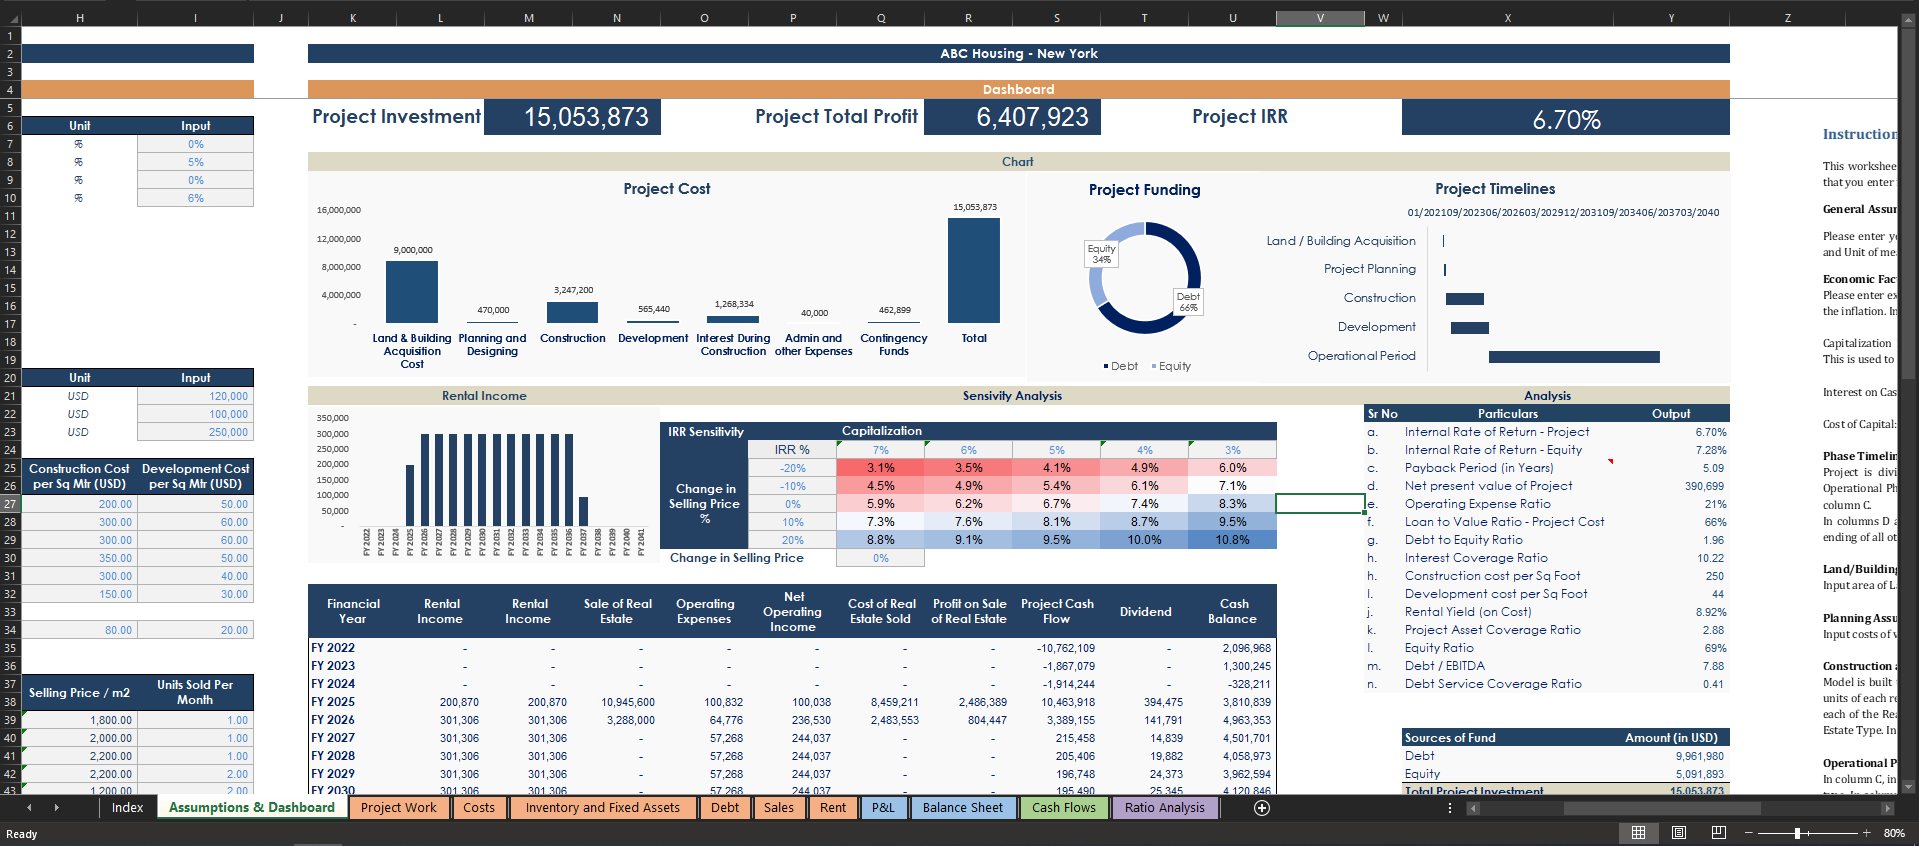The height and width of the screenshot is (846, 1919).
Task: Open the Index sheet tab
Action: tap(127, 808)
